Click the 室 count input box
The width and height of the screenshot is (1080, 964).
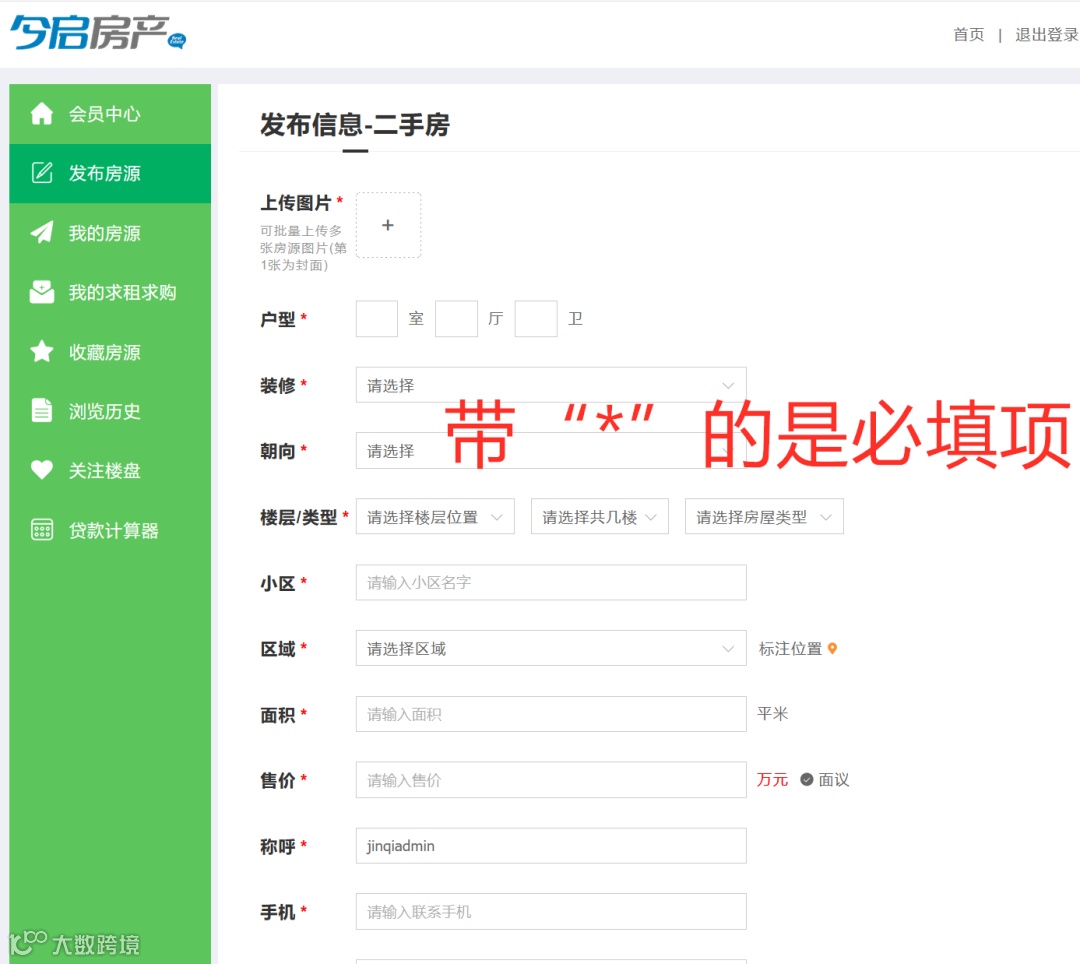(x=377, y=318)
